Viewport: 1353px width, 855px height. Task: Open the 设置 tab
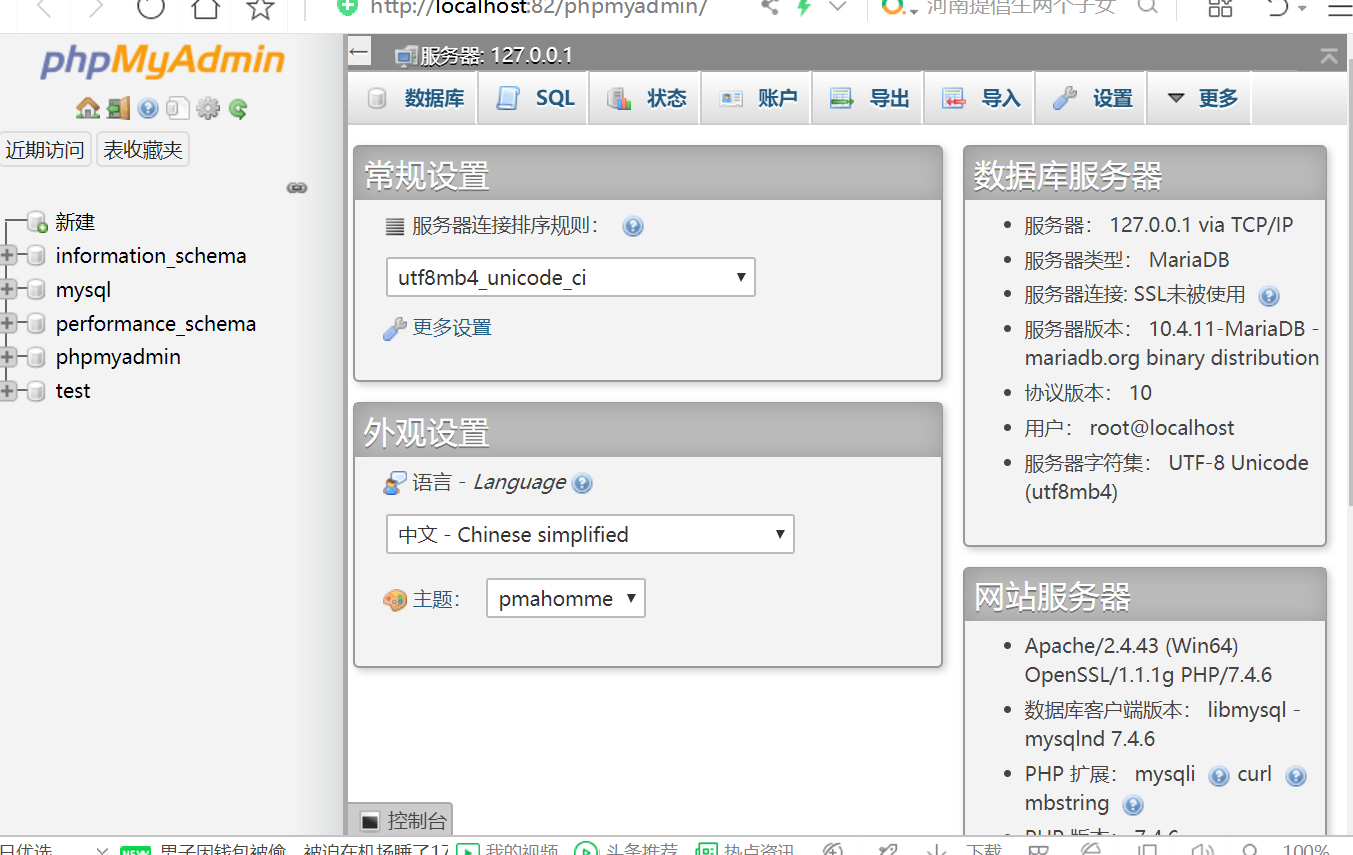[x=1092, y=98]
